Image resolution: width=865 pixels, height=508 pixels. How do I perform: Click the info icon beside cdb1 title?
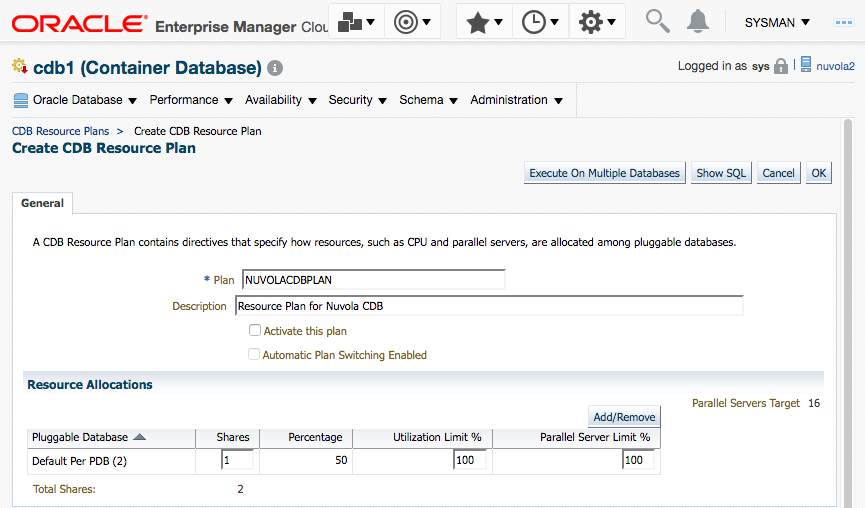point(275,68)
